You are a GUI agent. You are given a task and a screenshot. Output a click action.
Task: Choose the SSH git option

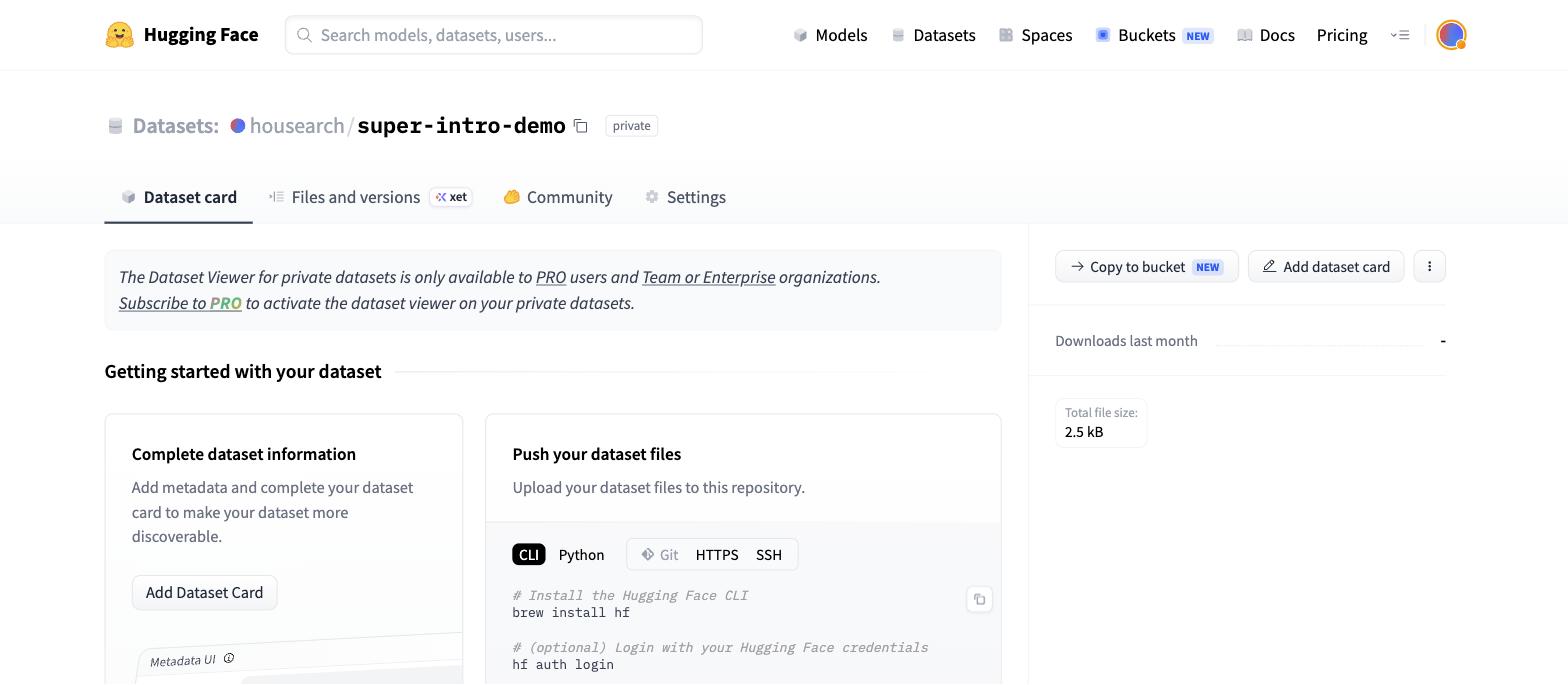tap(769, 555)
